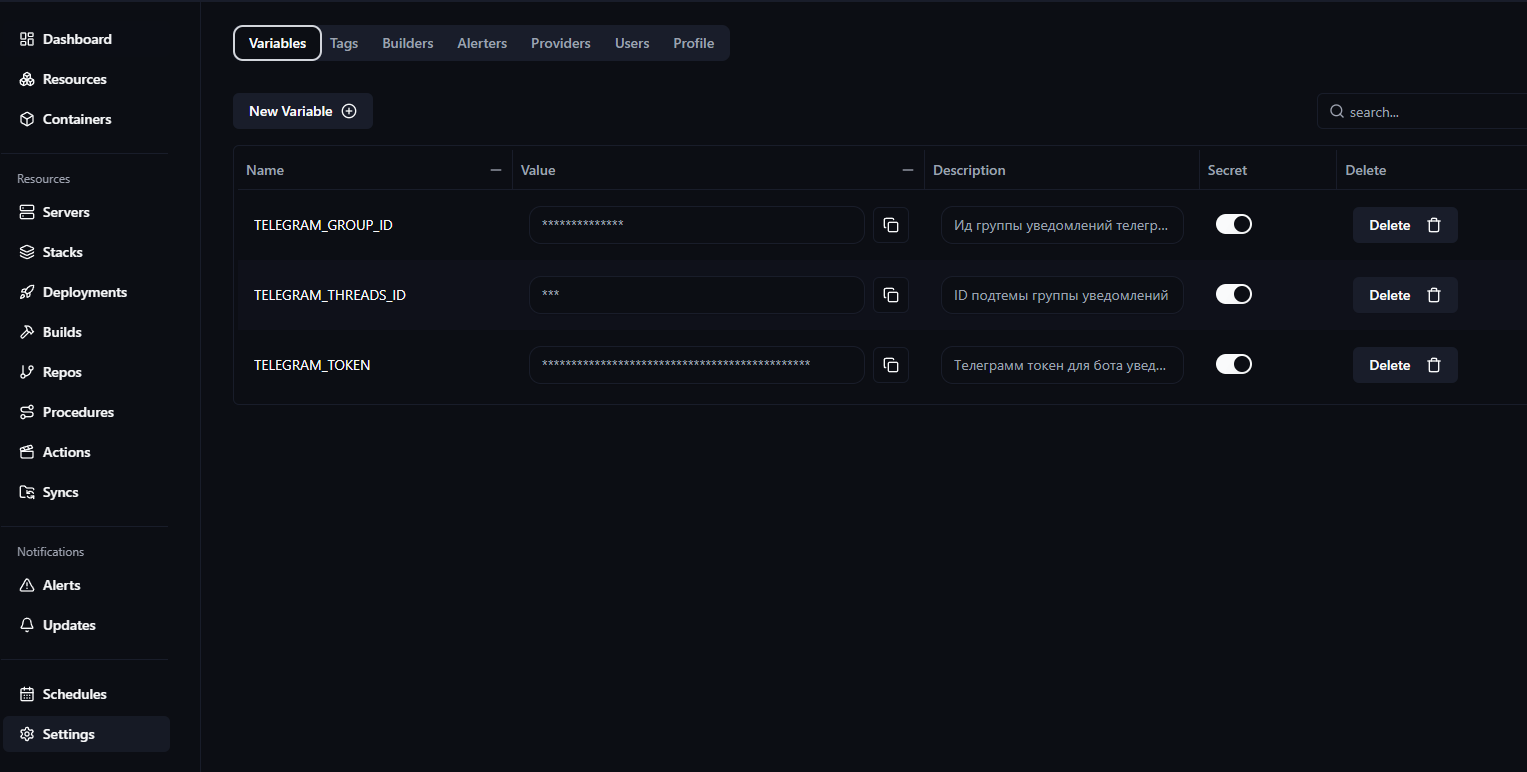Copy the TELEGRAM_GROUP_ID value

[x=891, y=225]
